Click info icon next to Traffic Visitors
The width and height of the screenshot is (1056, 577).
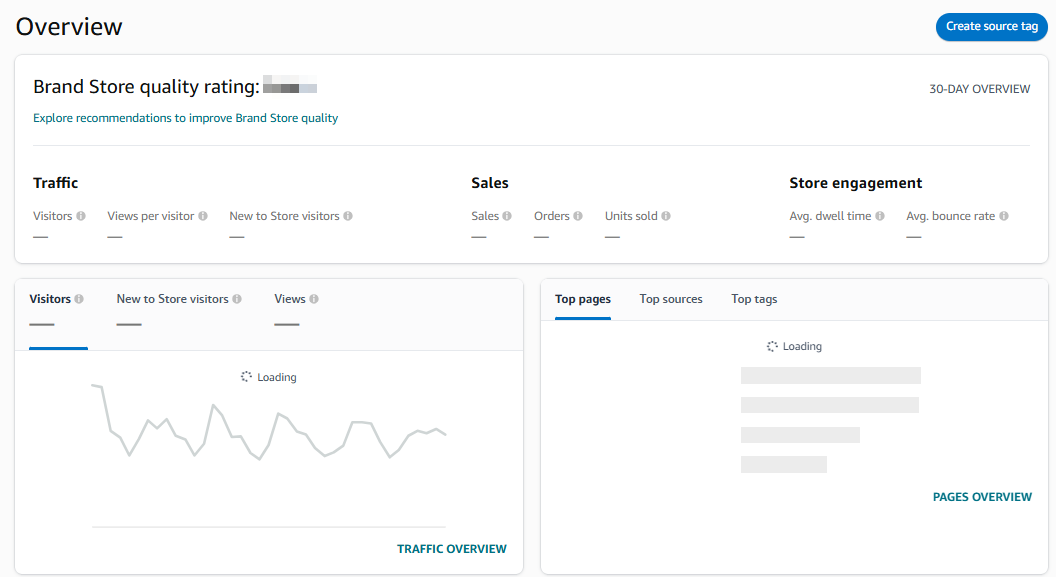[x=81, y=216]
